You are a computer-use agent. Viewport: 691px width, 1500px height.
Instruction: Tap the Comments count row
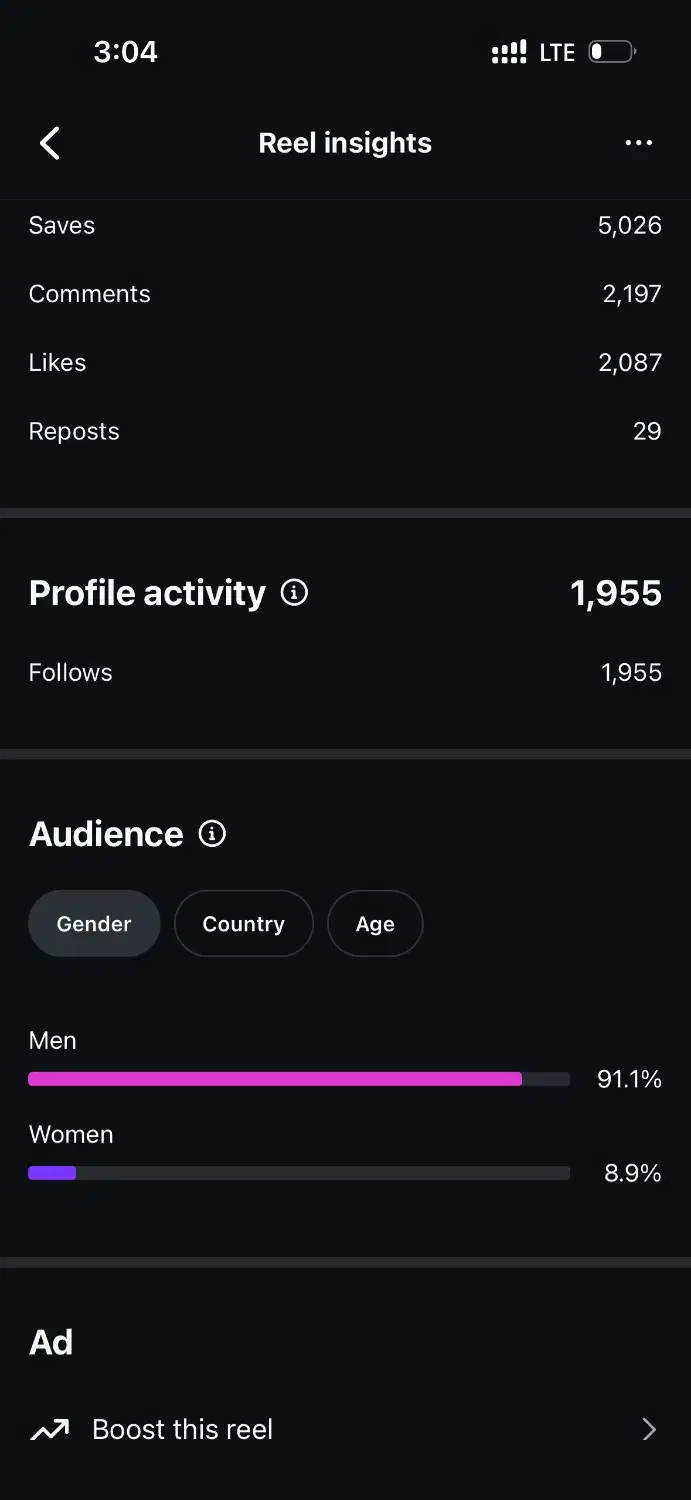(x=345, y=294)
